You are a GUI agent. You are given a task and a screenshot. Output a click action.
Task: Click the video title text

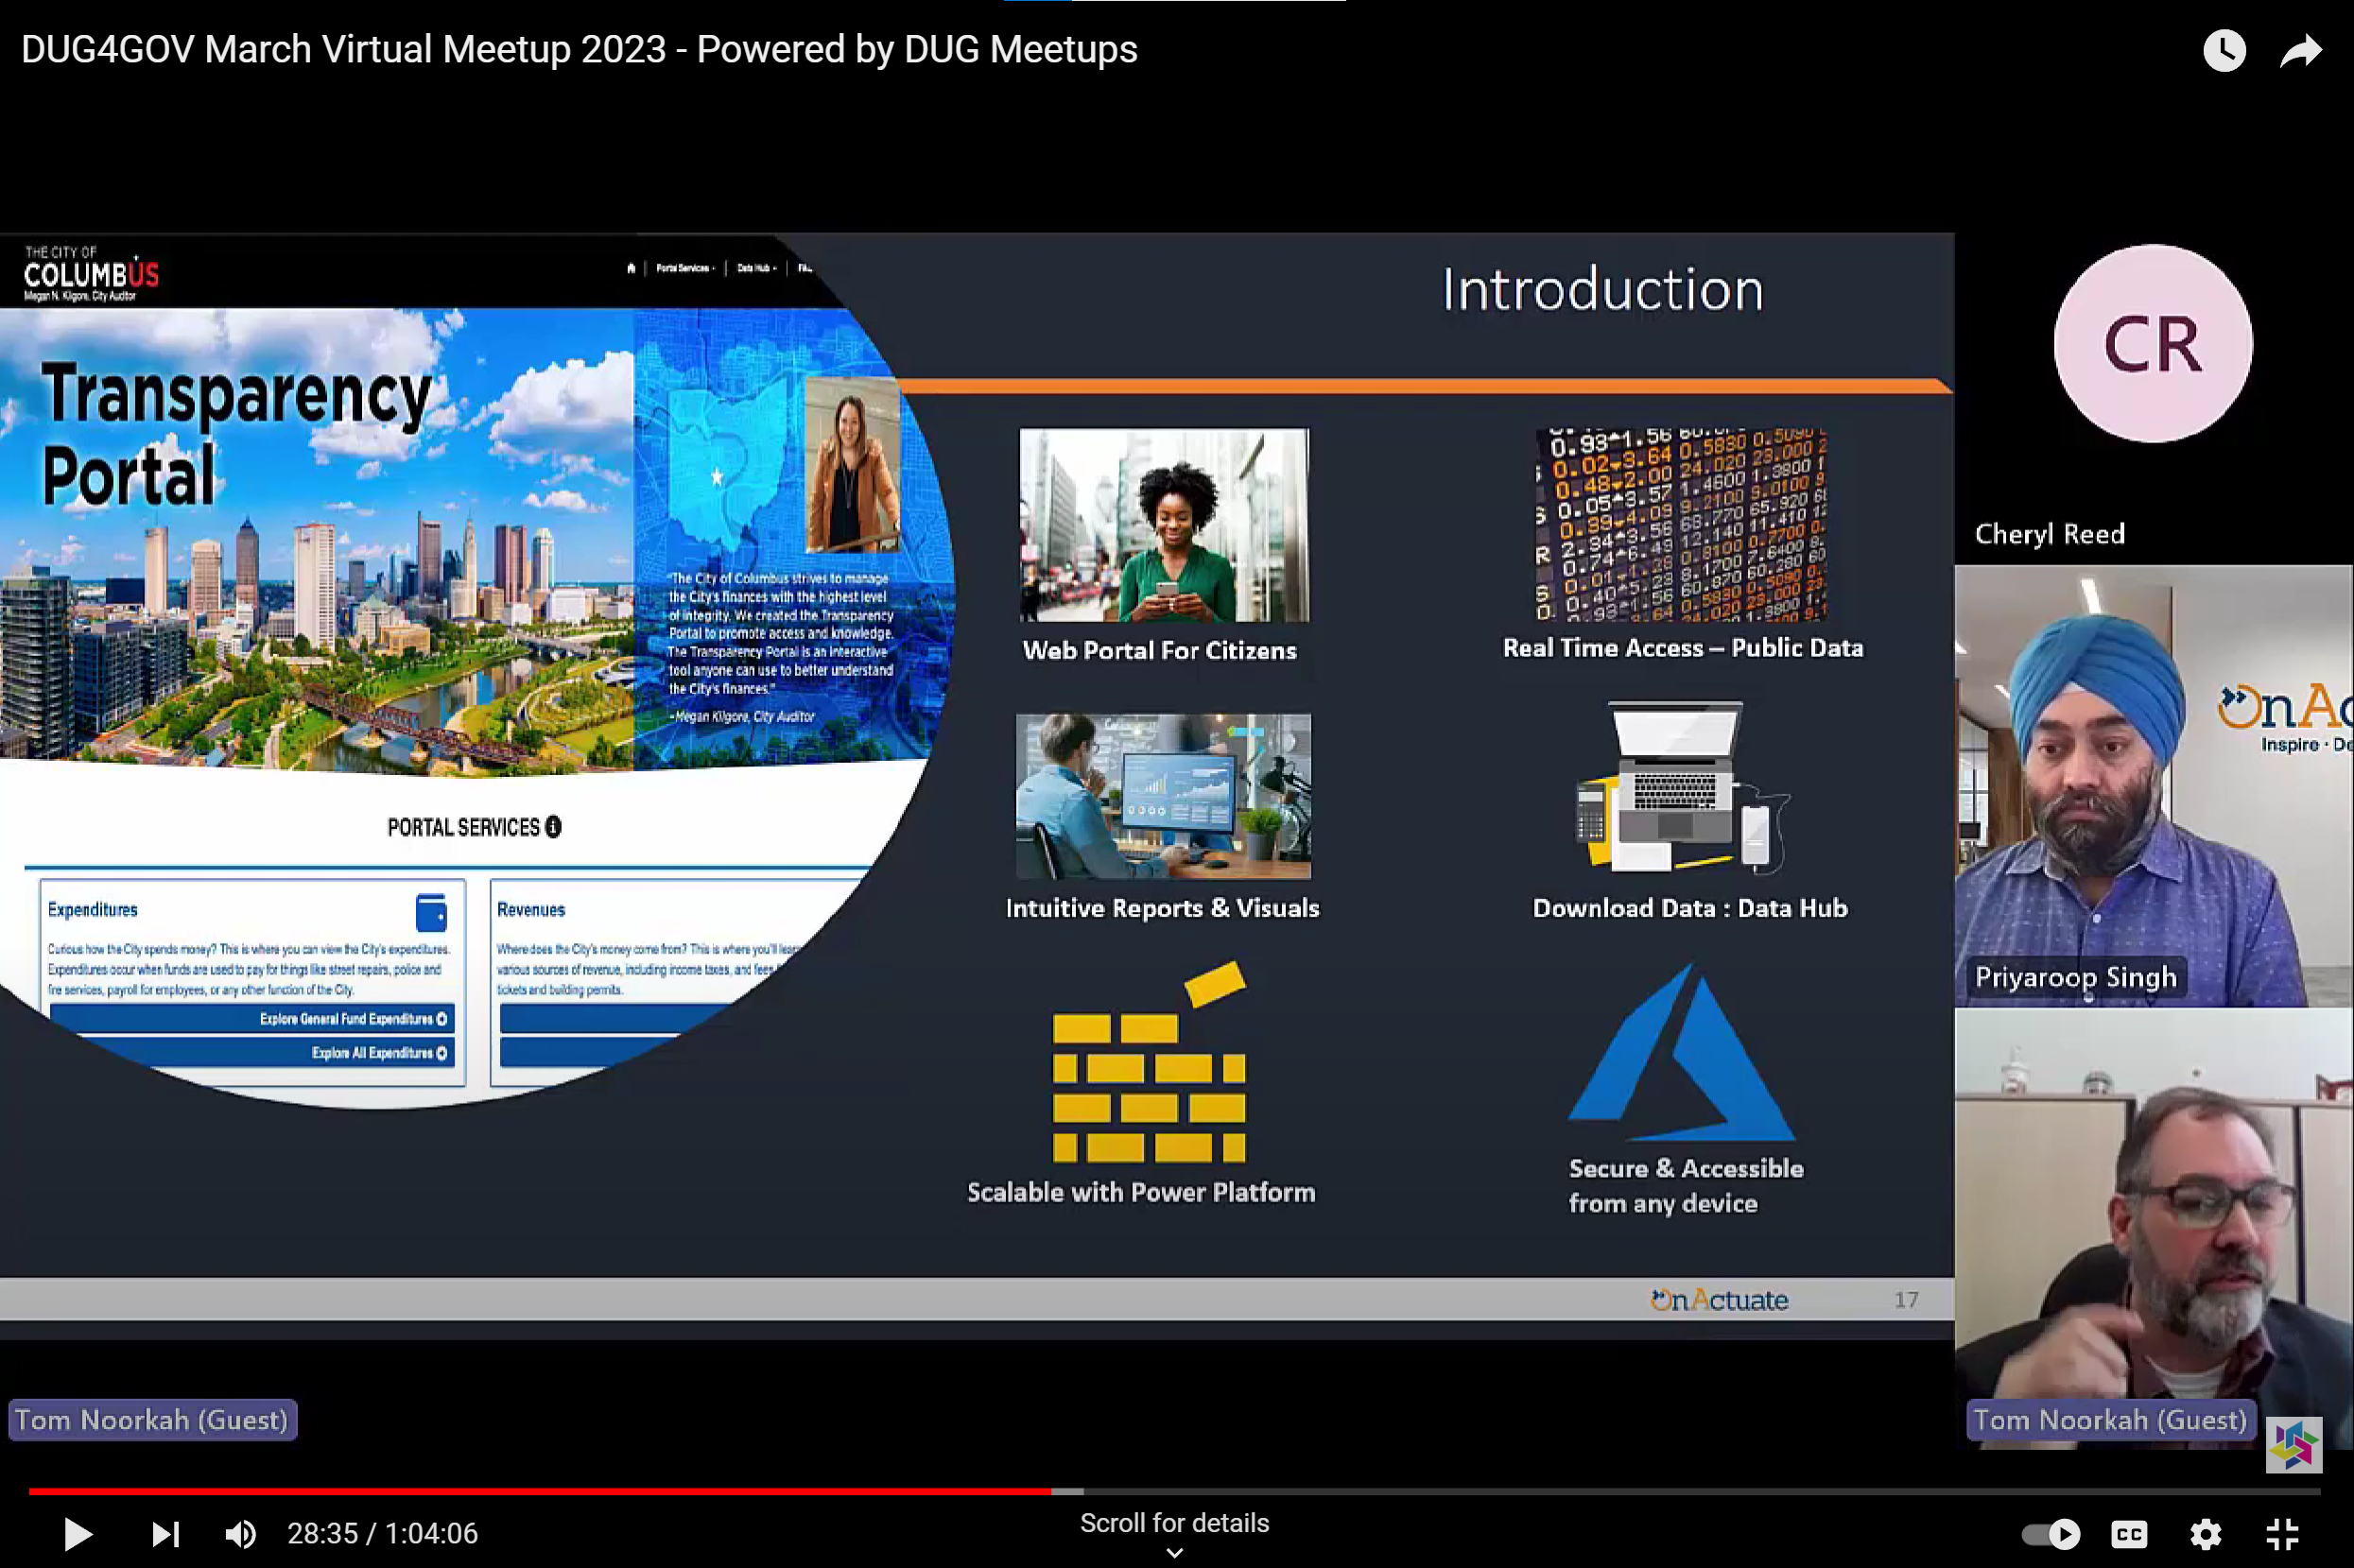579,49
